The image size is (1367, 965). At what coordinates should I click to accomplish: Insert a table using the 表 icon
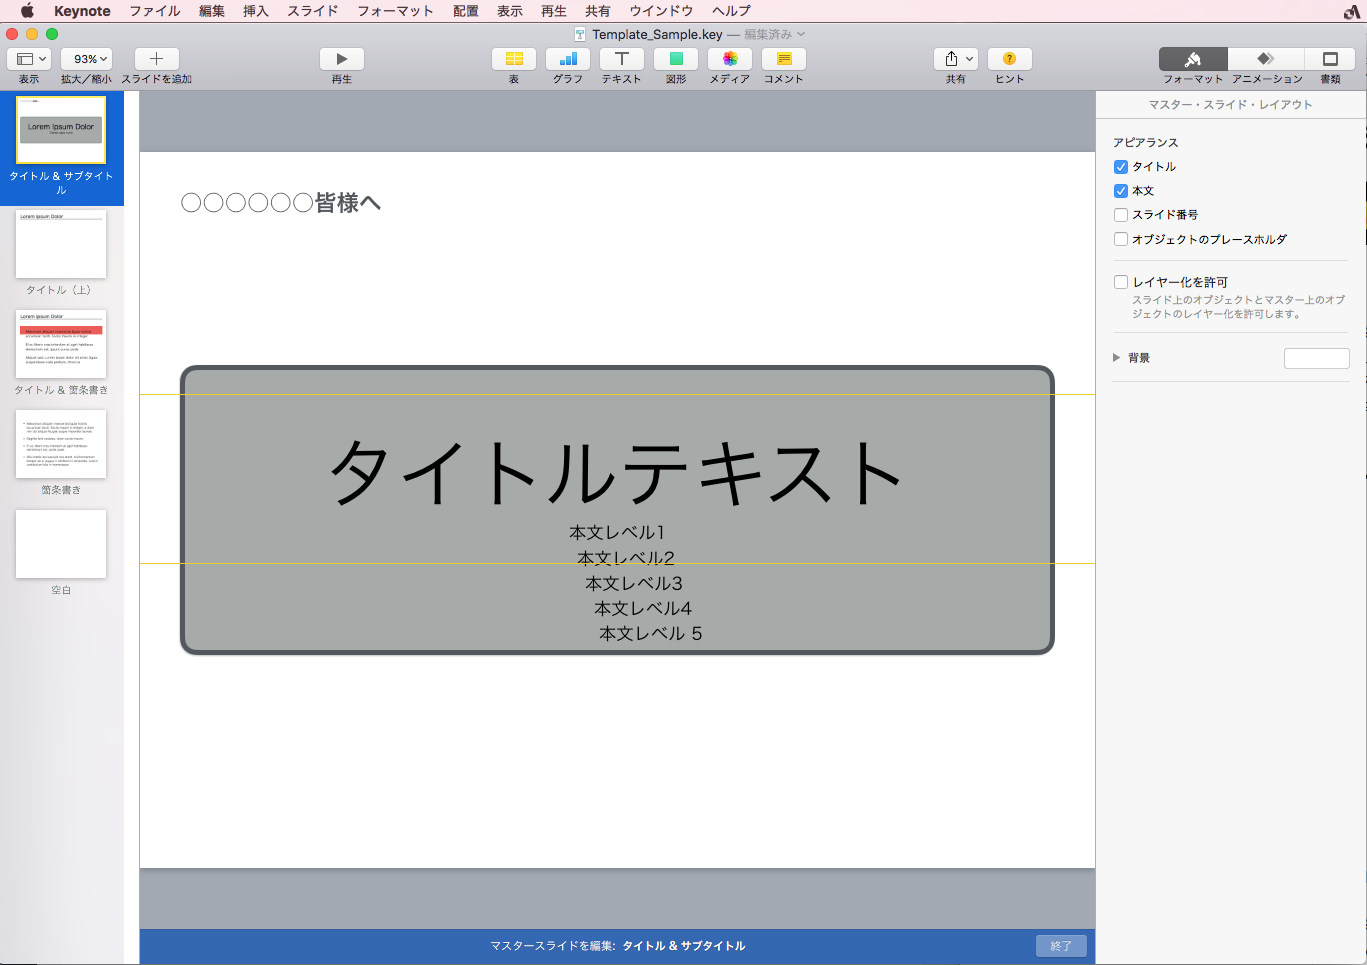coord(513,60)
